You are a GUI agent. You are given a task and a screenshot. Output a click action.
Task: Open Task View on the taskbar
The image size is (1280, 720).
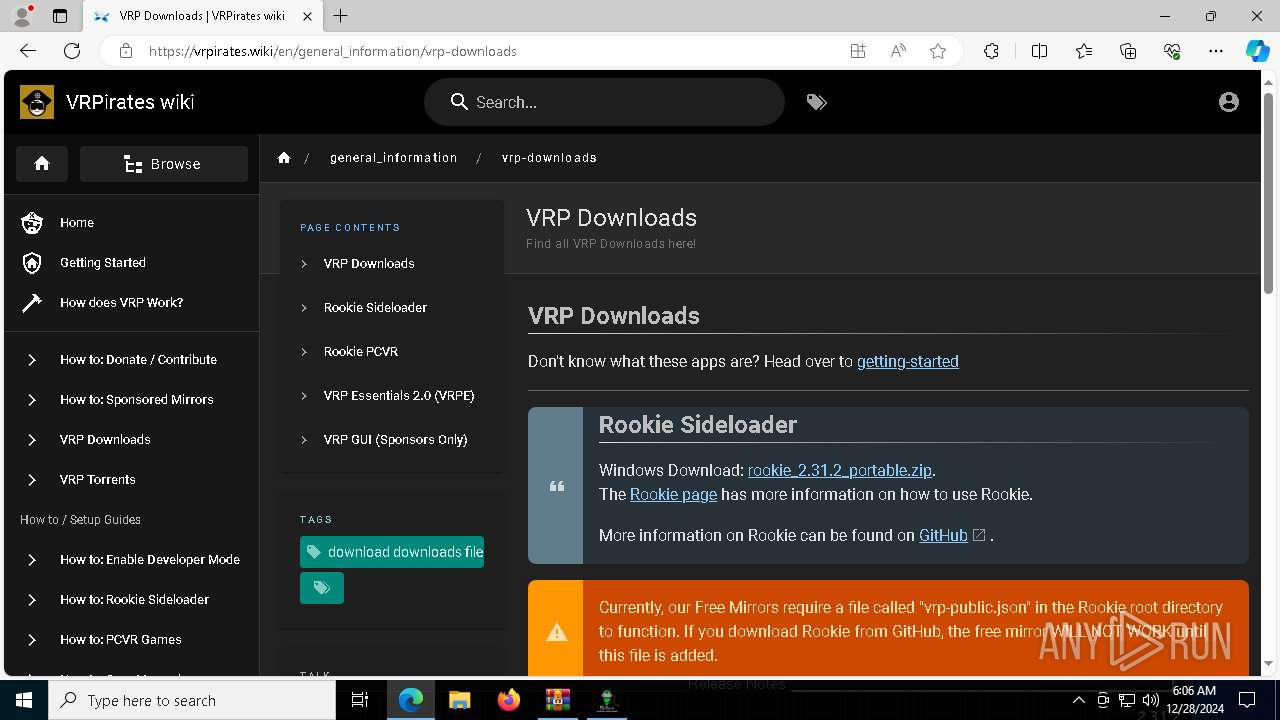pos(360,700)
